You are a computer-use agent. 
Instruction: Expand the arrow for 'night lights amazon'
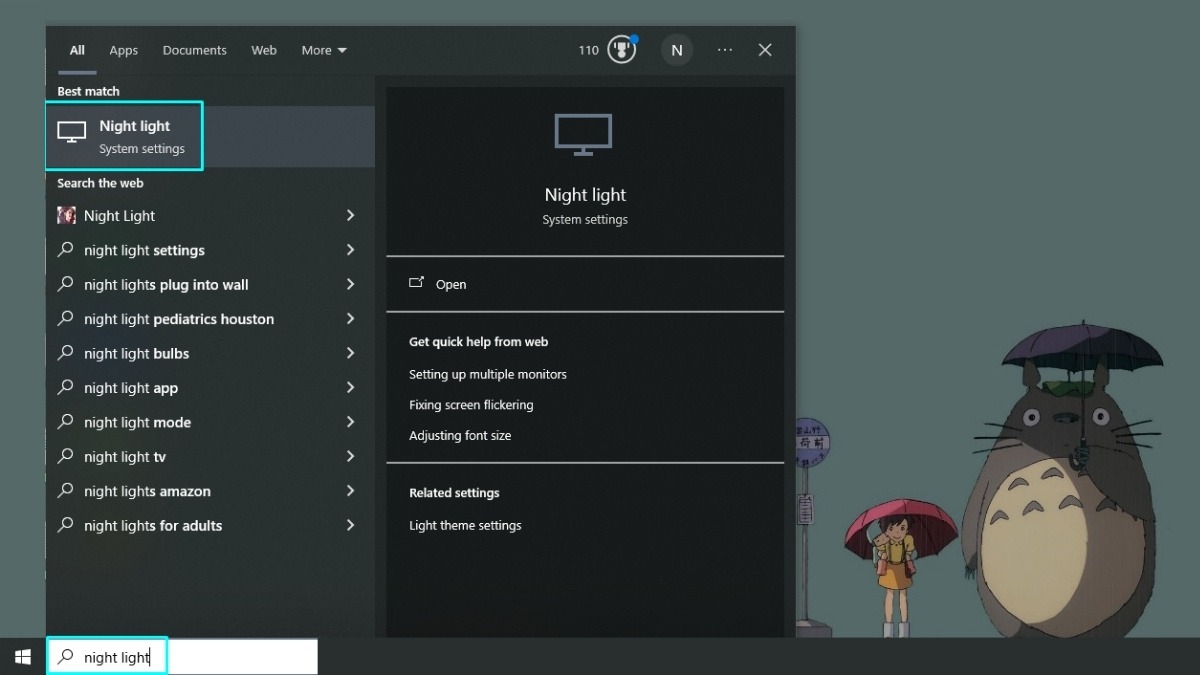(350, 491)
